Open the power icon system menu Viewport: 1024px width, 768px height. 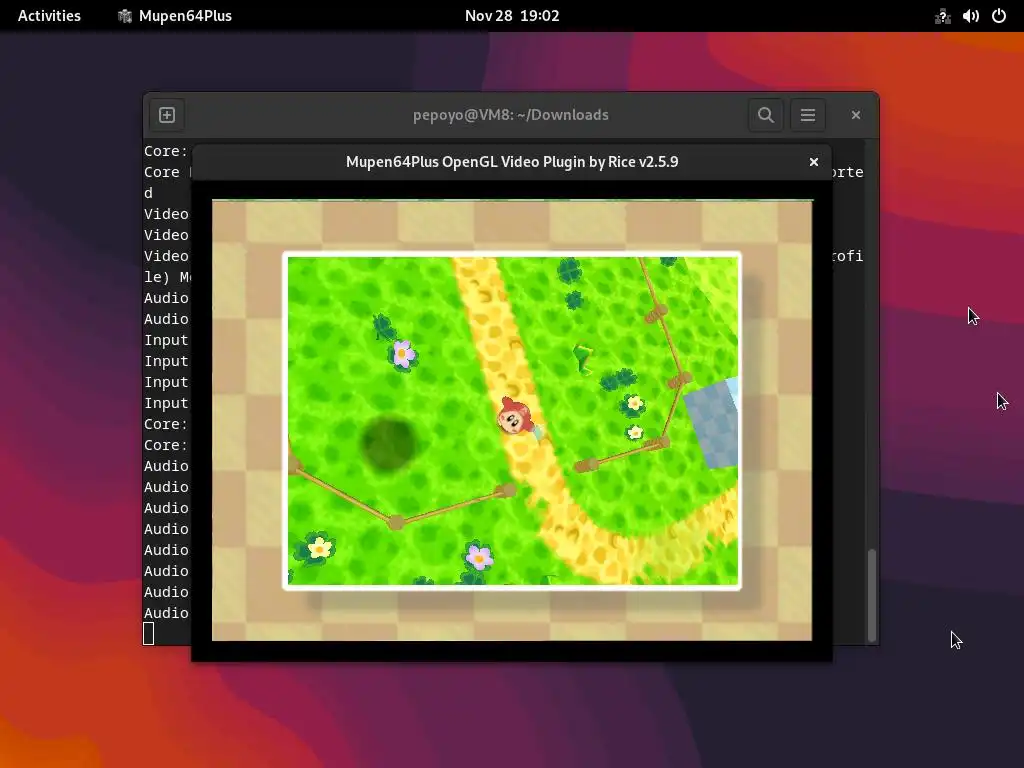(999, 16)
